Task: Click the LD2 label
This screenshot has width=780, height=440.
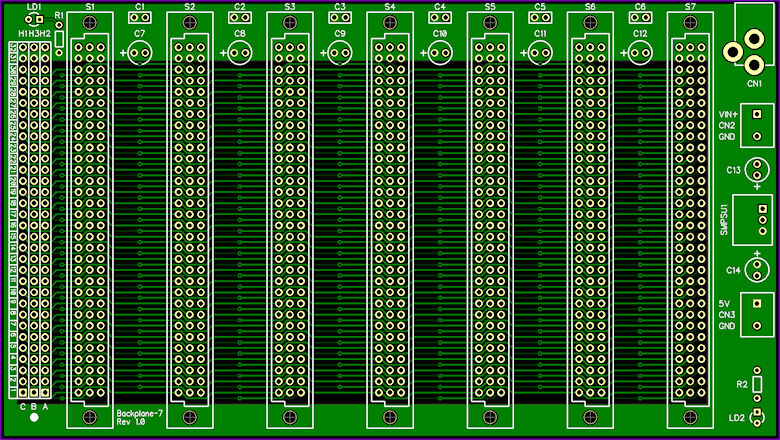Action: click(736, 418)
